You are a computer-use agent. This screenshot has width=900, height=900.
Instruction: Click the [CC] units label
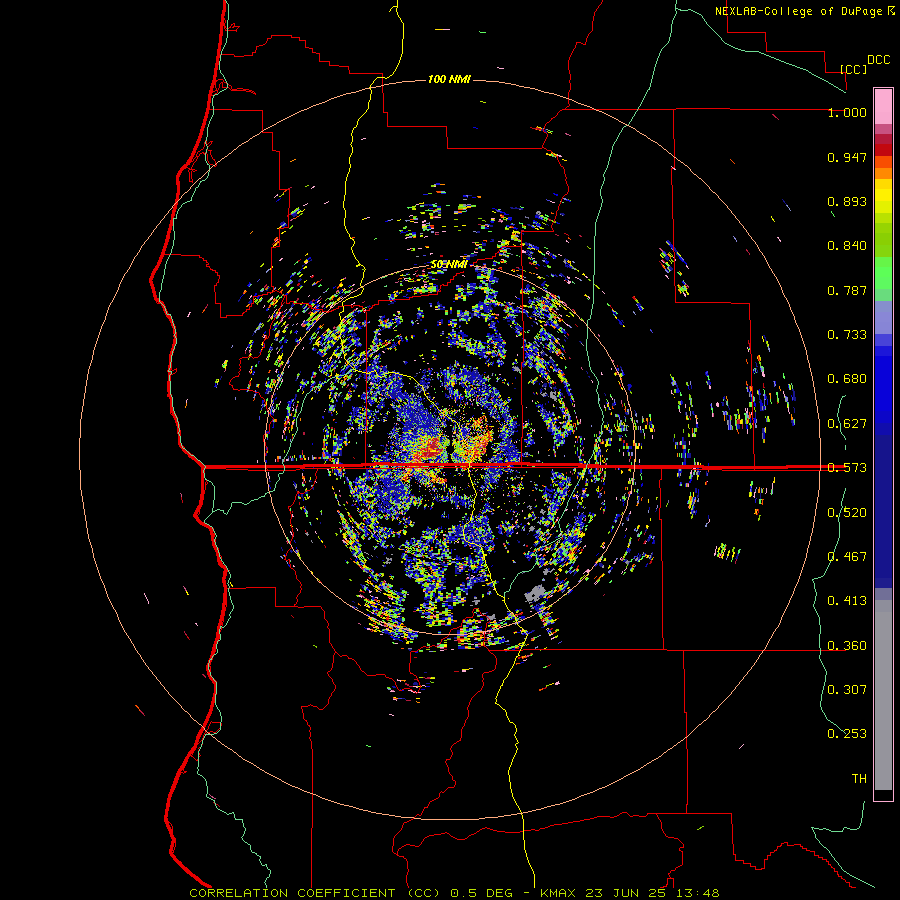coord(854,69)
